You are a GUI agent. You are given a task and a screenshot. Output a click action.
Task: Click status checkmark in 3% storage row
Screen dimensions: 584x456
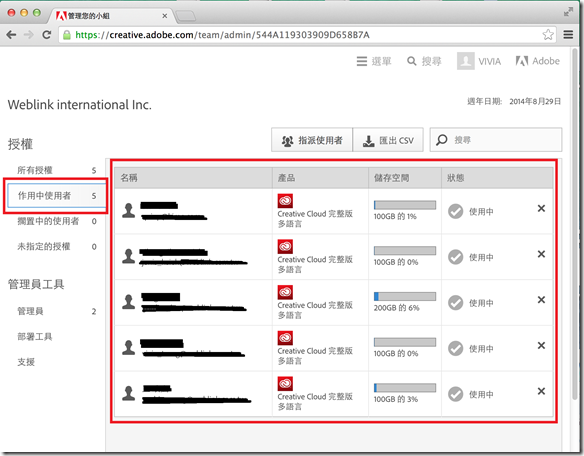(456, 394)
